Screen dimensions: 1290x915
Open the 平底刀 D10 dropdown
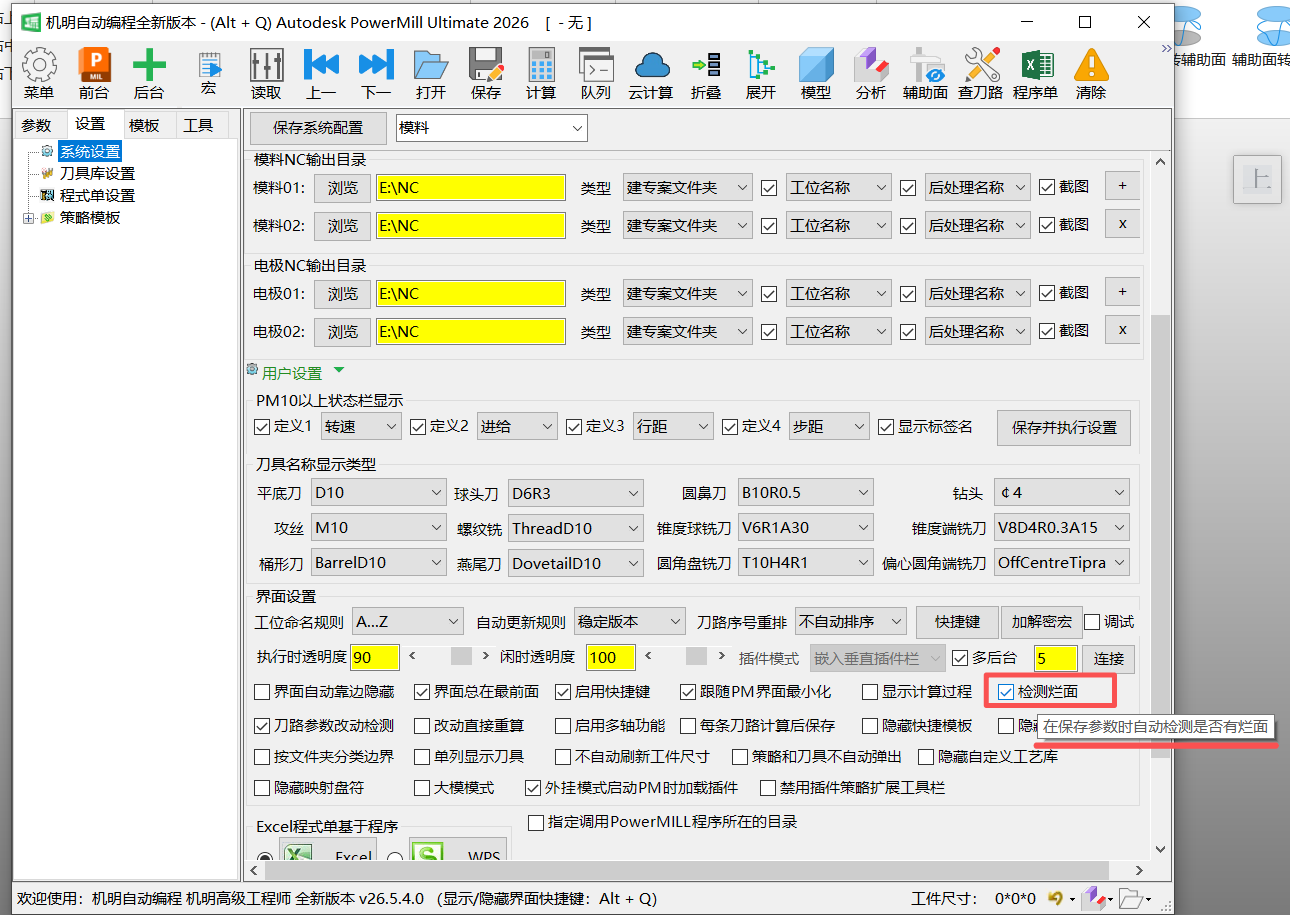[379, 493]
